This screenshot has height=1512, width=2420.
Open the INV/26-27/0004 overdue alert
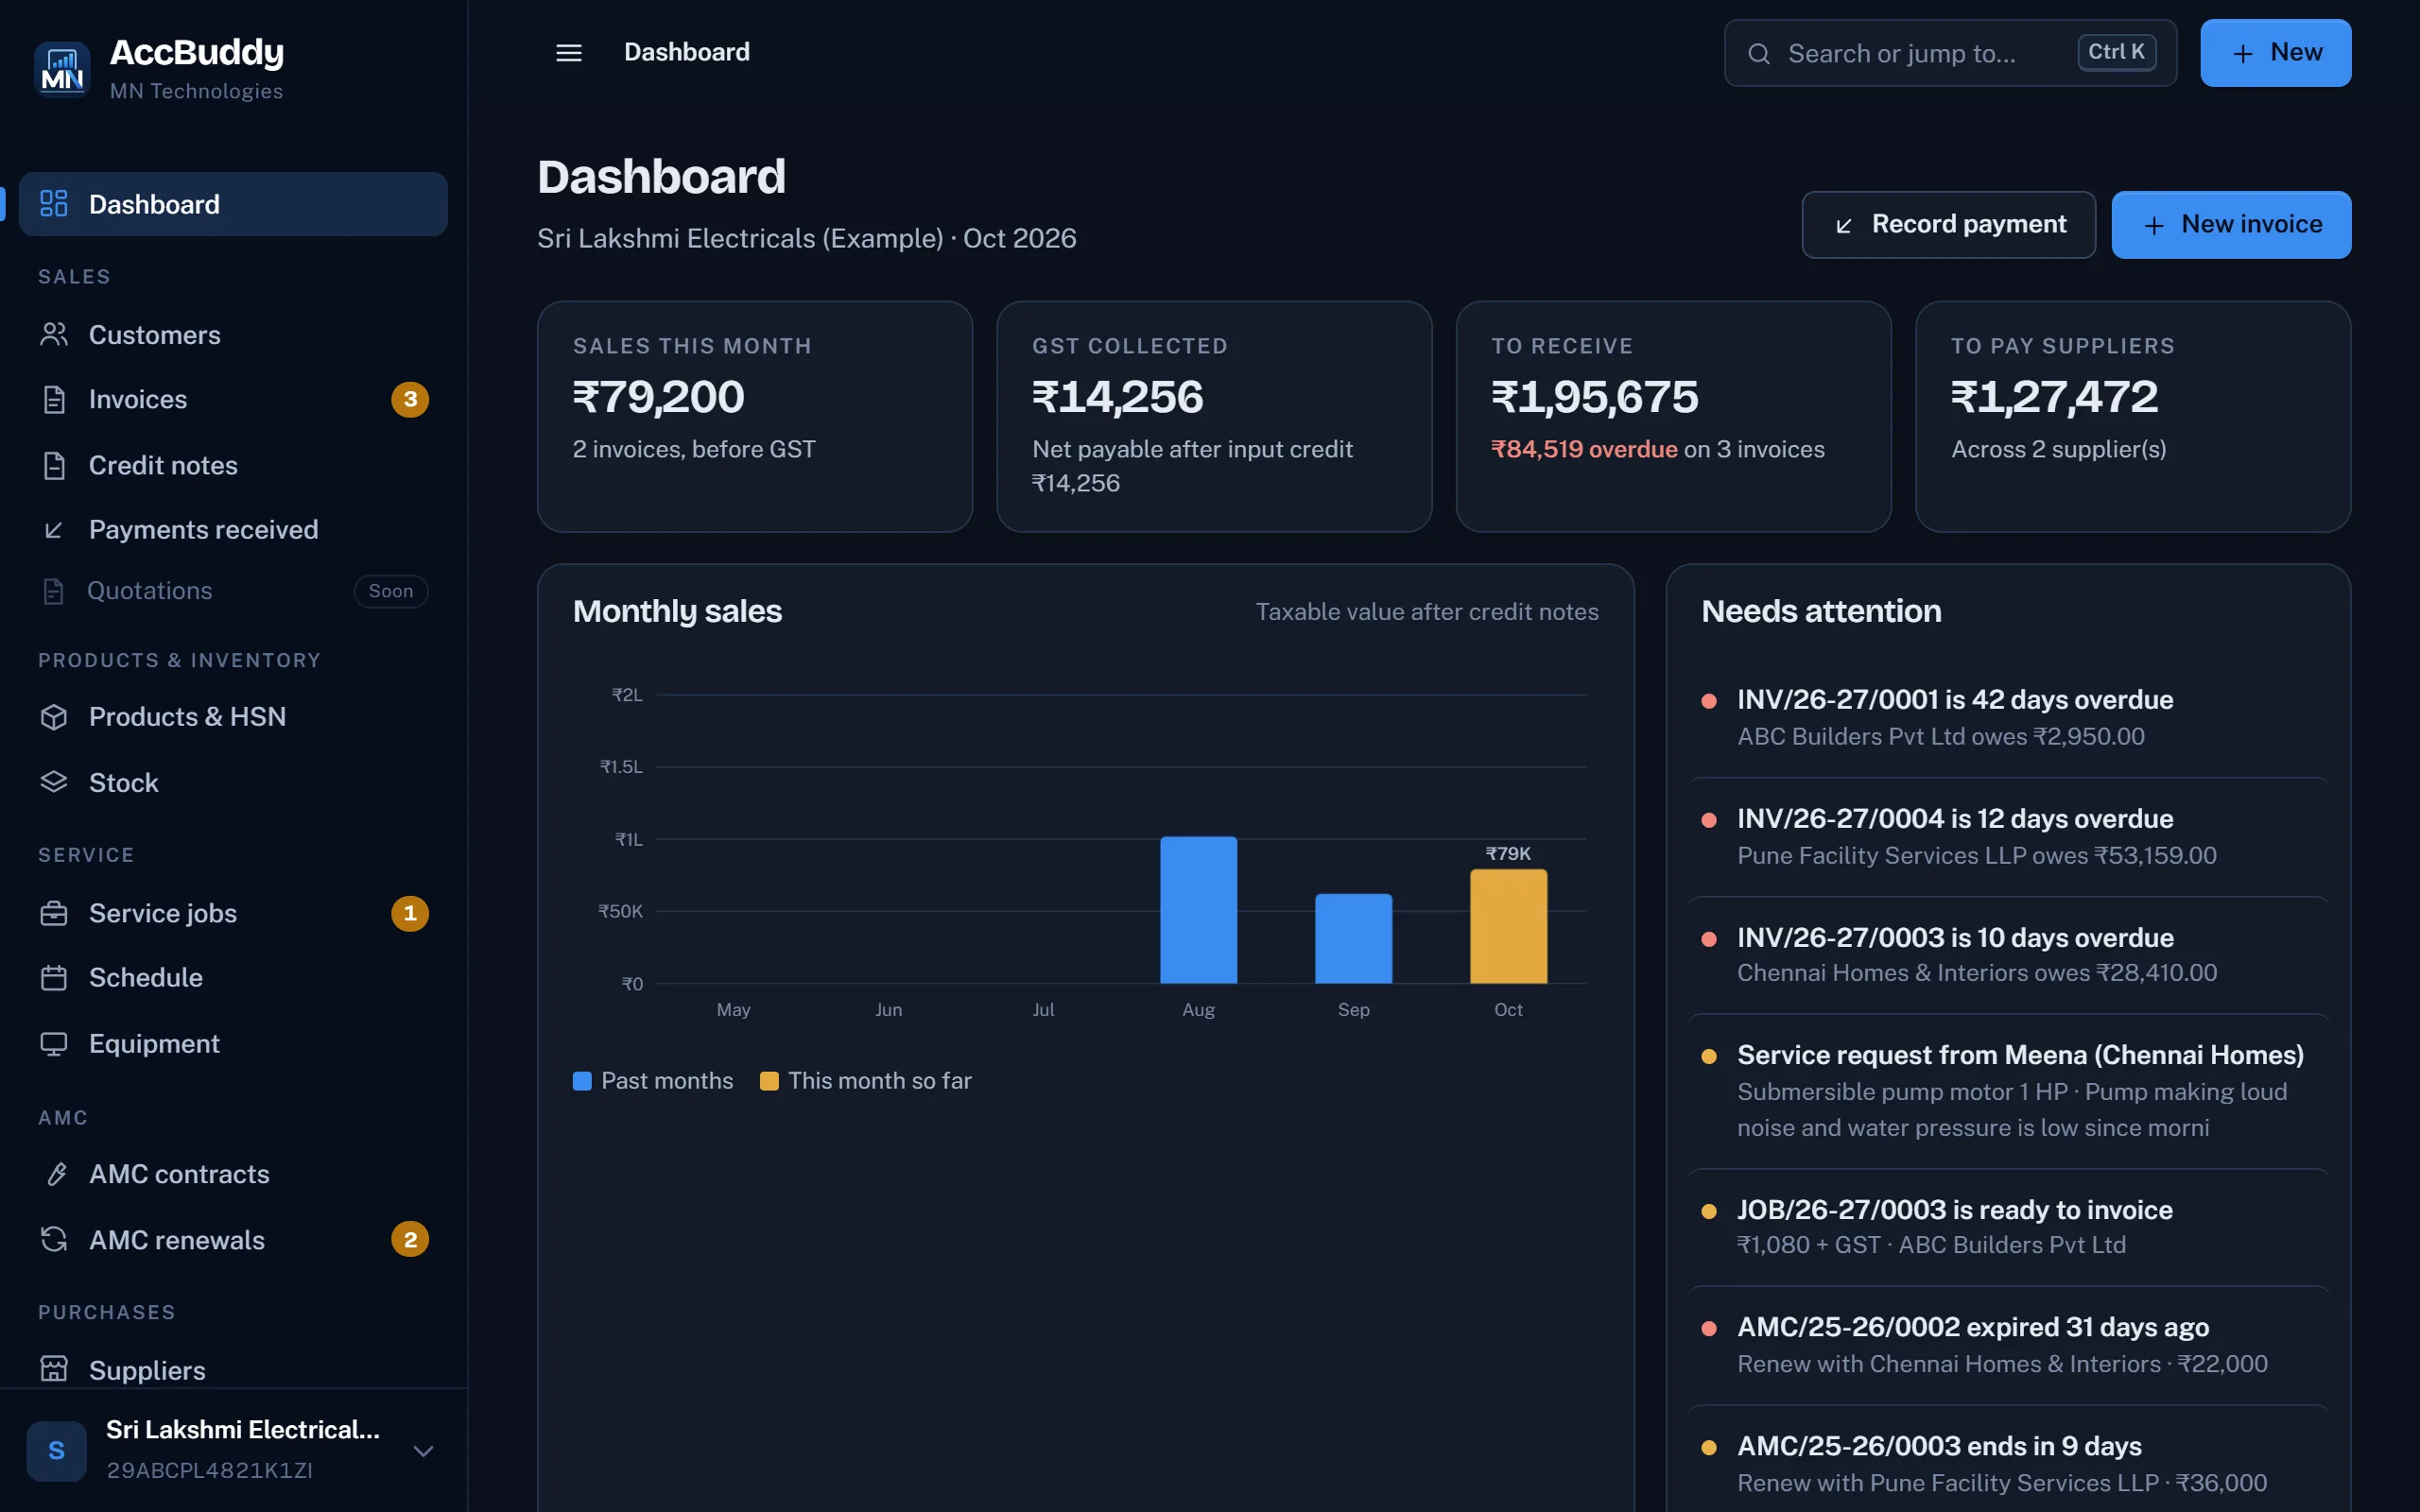click(2008, 837)
